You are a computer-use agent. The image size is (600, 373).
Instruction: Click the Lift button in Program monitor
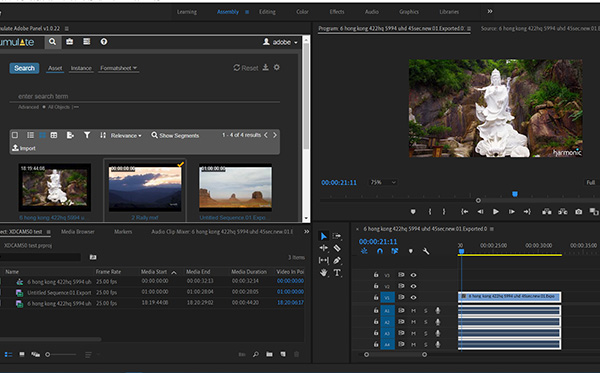pos(546,212)
